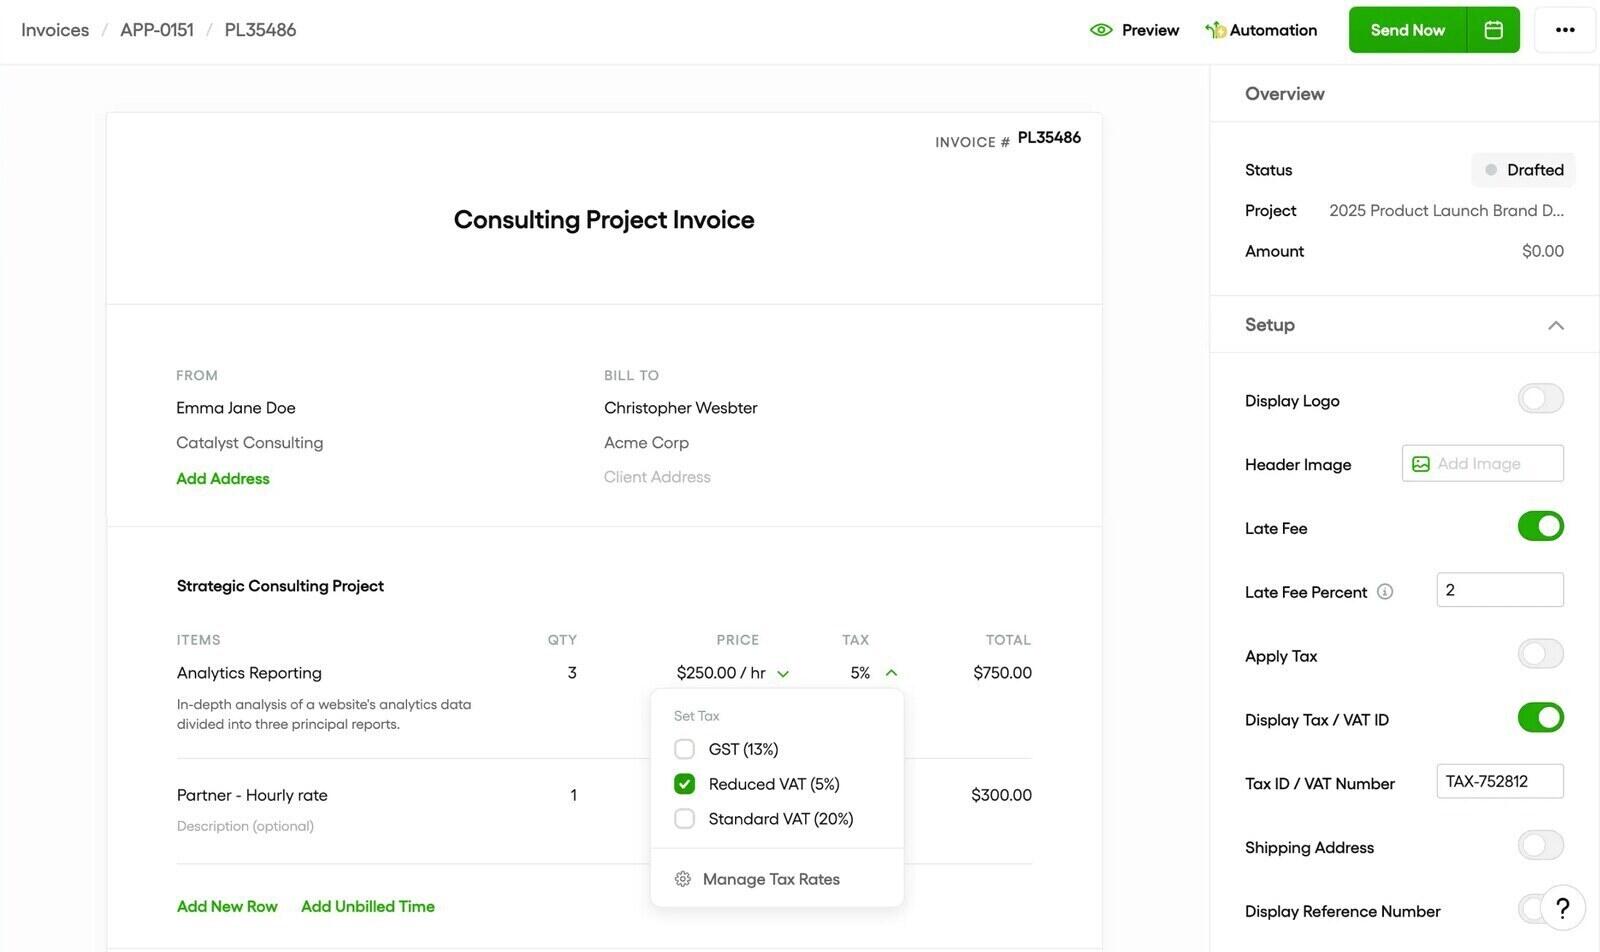Click the Emma Jane Doe sender name
Image resolution: width=1600 pixels, height=952 pixels.
click(x=236, y=408)
